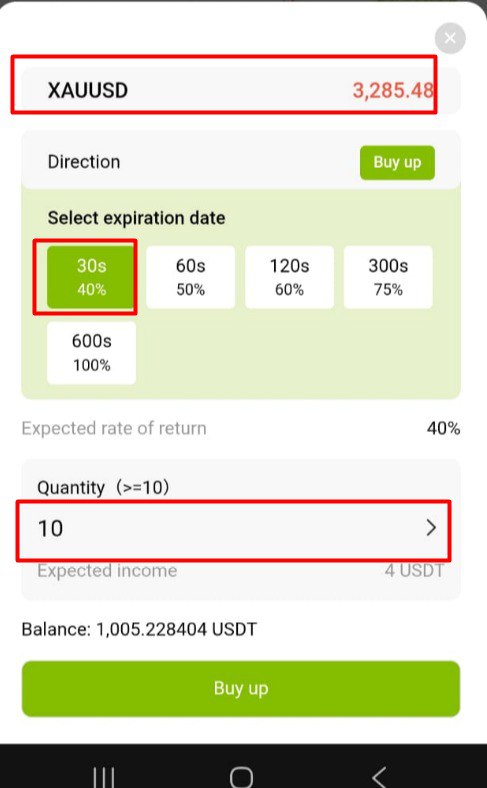487x788 pixels.
Task: Click the Select expiration date heading
Action: 136,218
